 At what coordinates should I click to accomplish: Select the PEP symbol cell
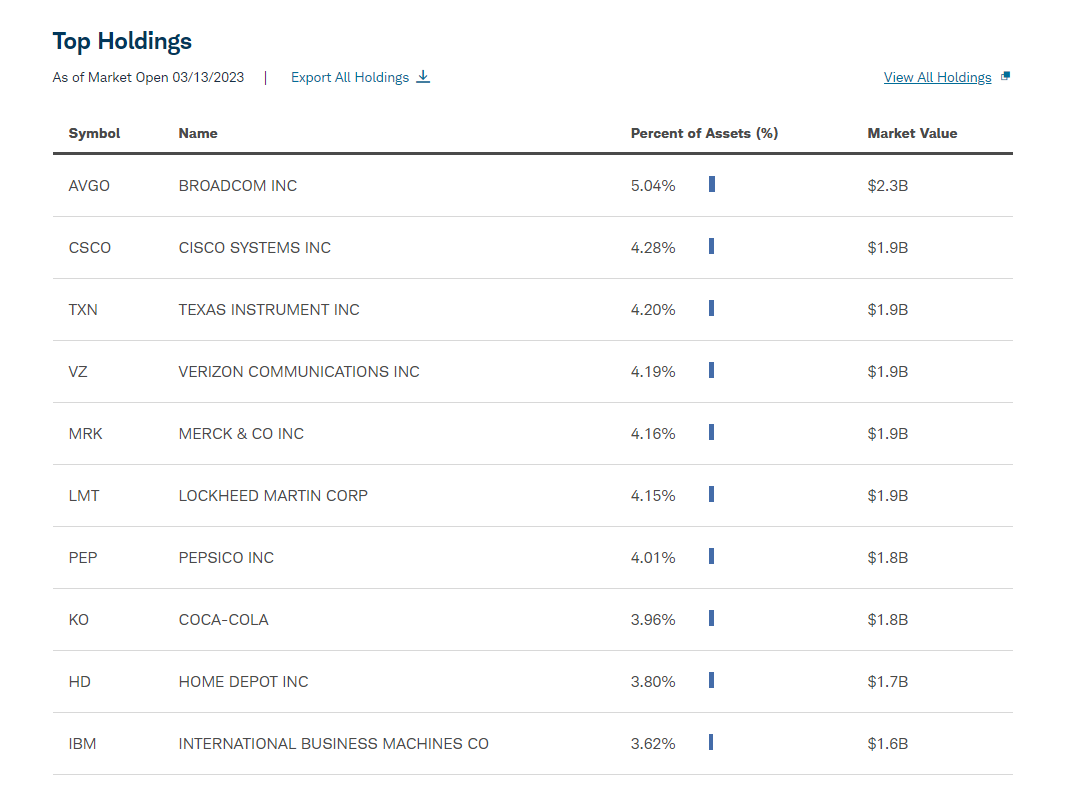83,557
